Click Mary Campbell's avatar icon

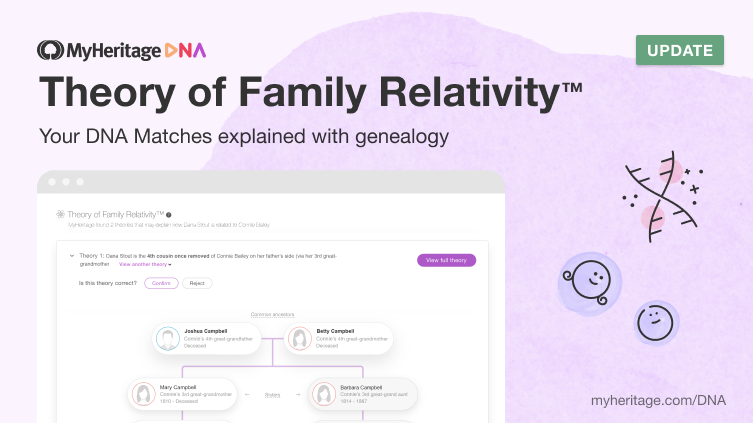click(x=144, y=394)
